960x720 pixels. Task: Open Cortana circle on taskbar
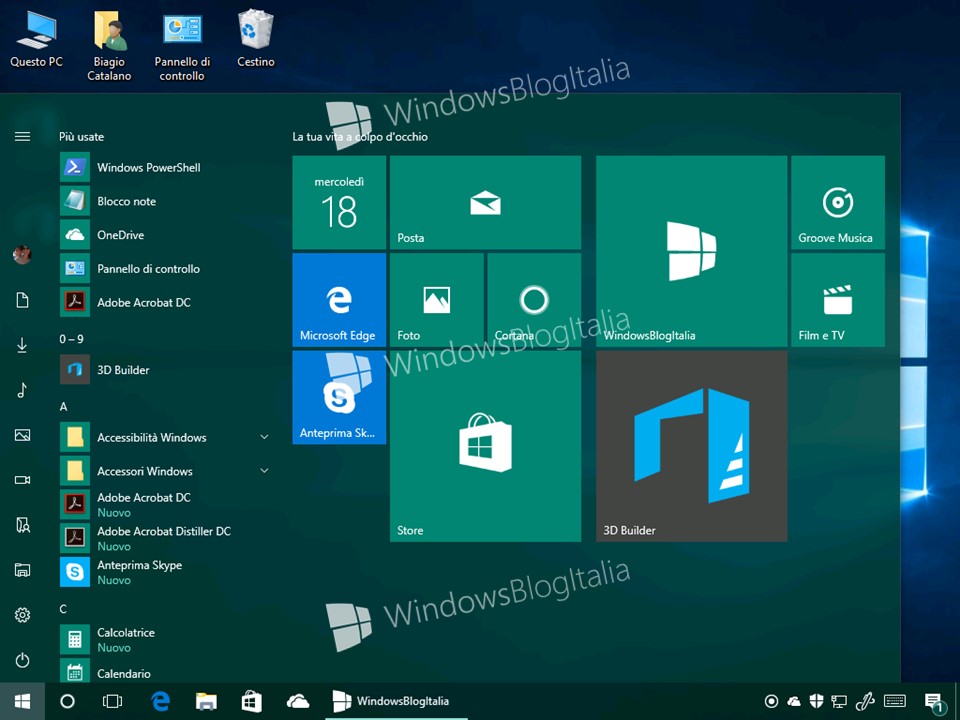point(67,701)
